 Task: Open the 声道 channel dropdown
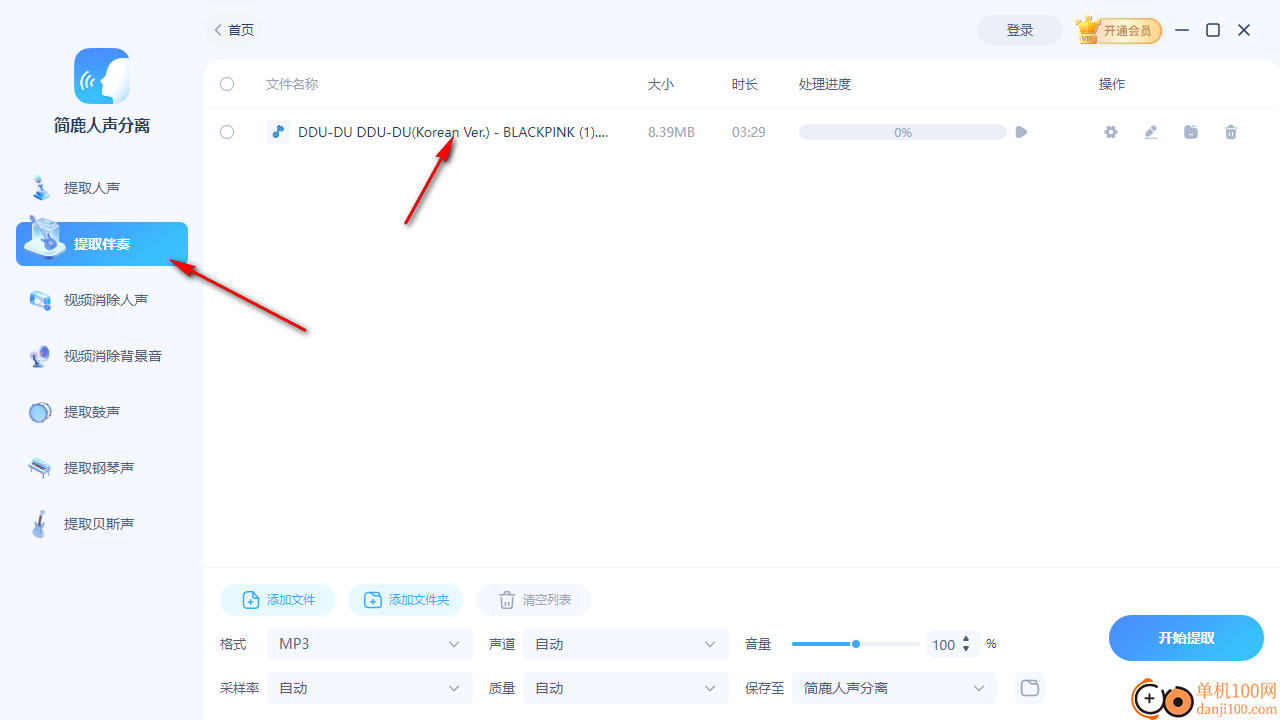coord(626,644)
